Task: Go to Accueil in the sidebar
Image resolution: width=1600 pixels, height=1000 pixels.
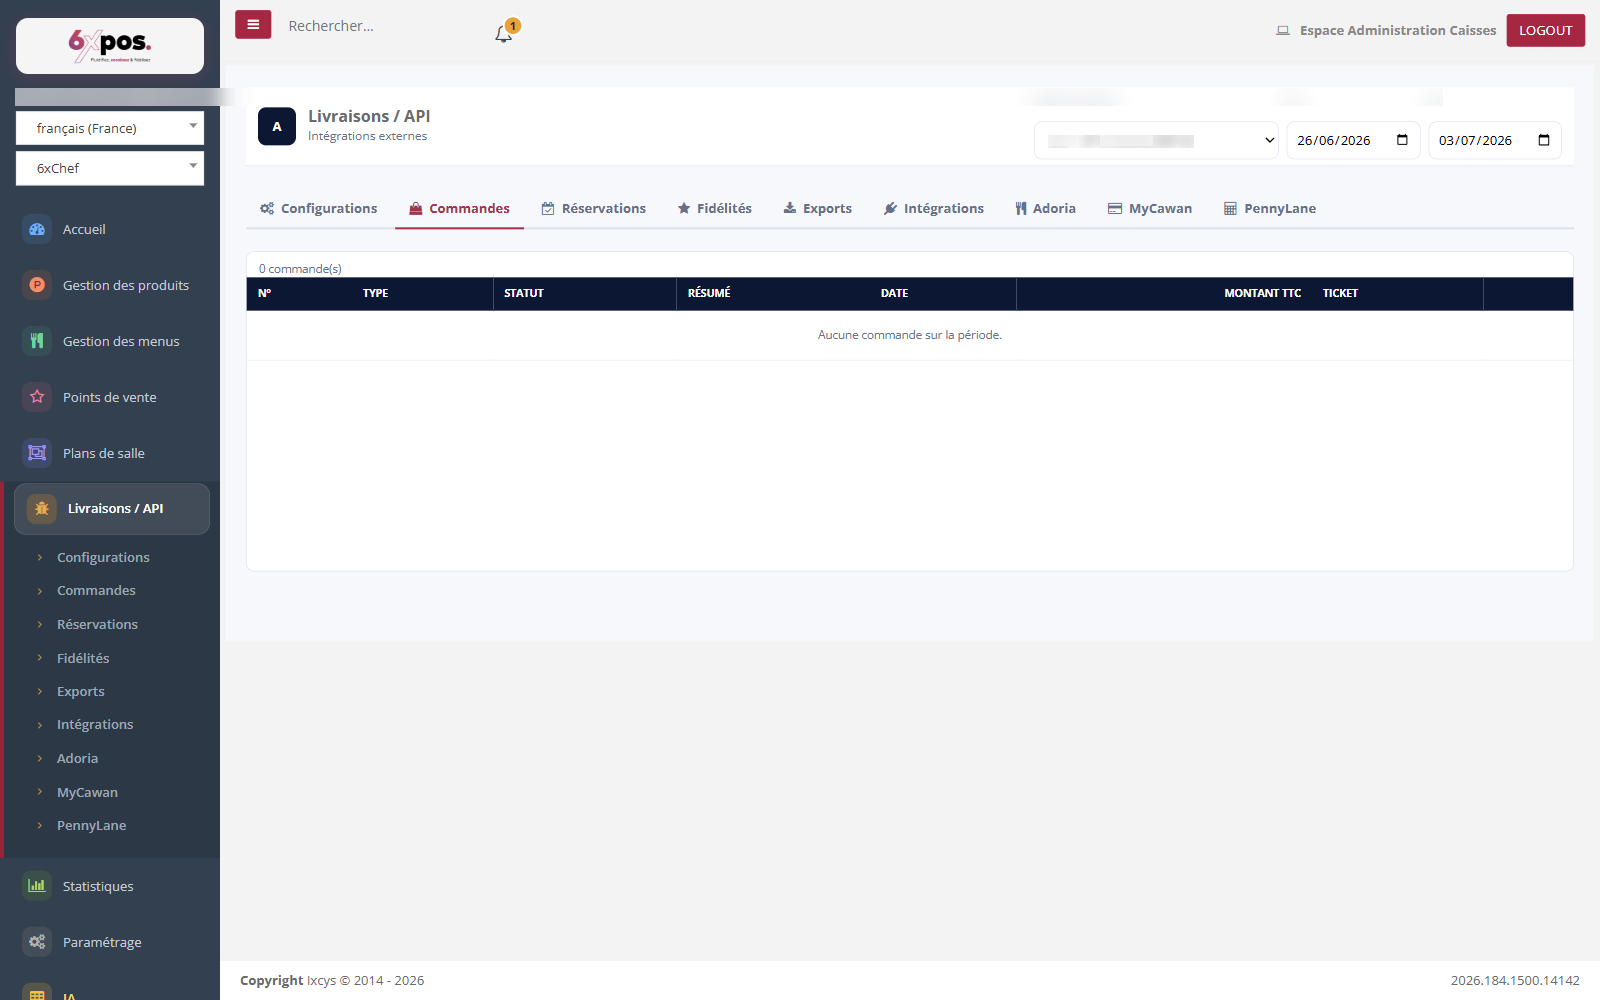Action: [84, 229]
